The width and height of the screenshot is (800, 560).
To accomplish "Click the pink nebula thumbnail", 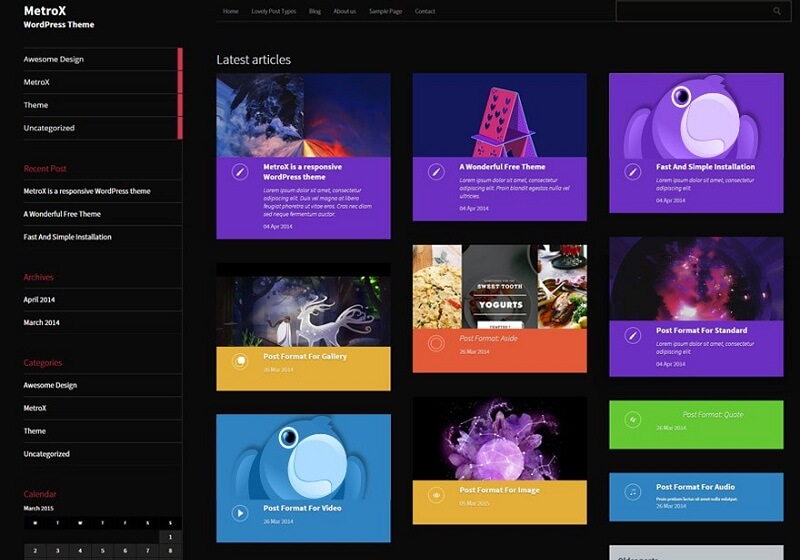I will coord(696,279).
